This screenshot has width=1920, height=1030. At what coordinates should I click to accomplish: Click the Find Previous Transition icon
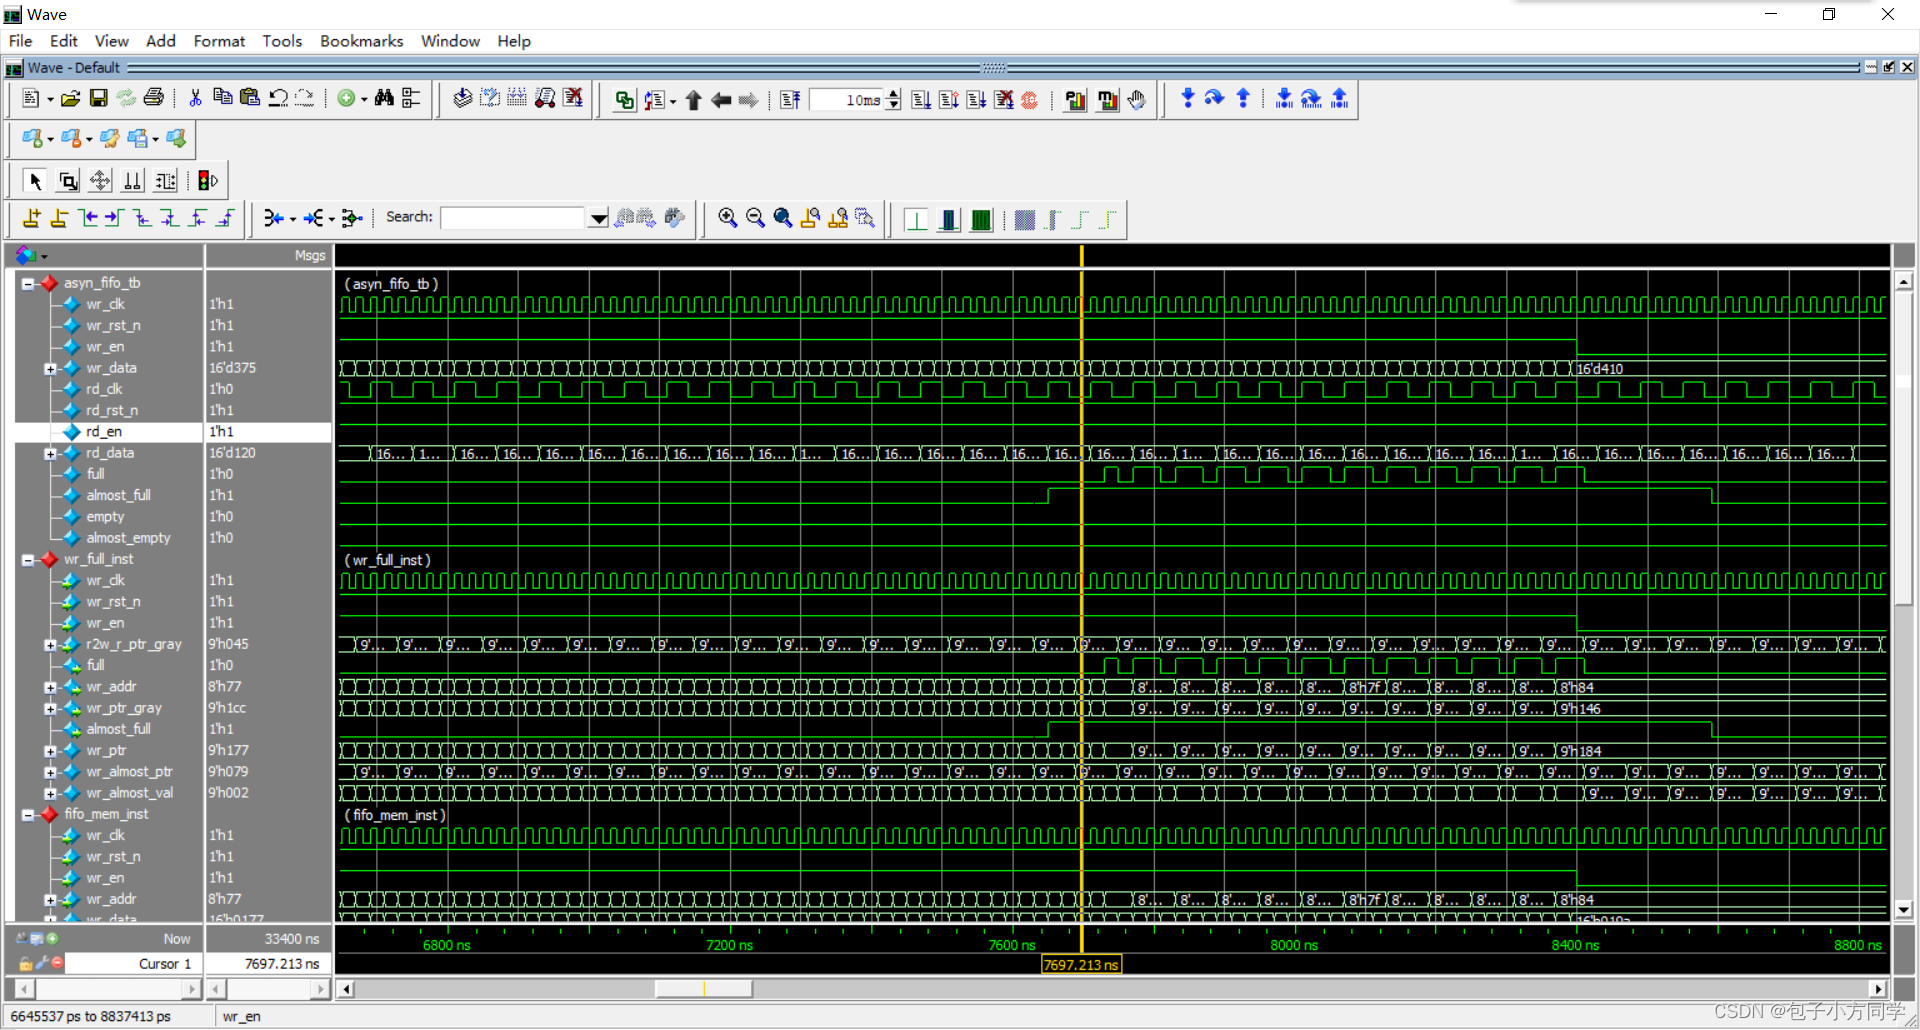point(88,218)
